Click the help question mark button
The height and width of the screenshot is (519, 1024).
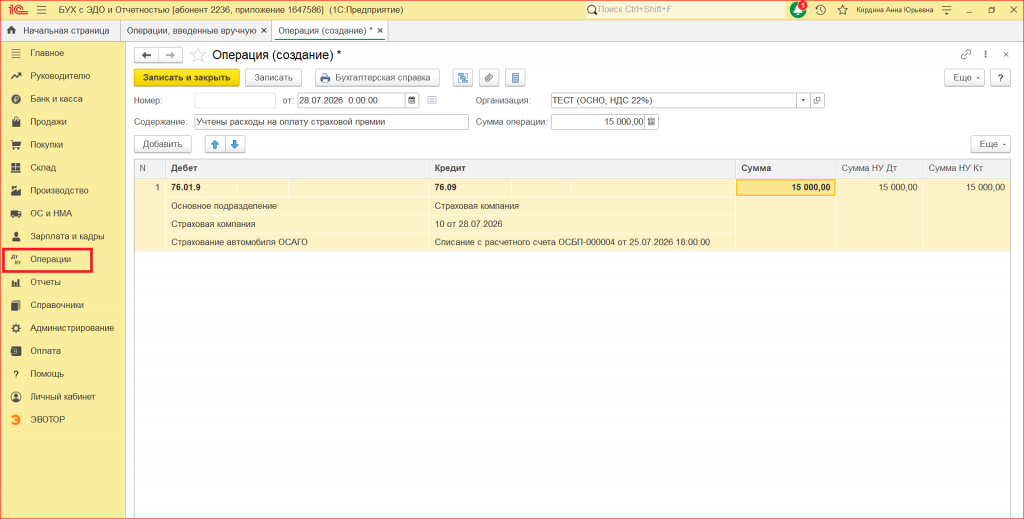(1000, 78)
